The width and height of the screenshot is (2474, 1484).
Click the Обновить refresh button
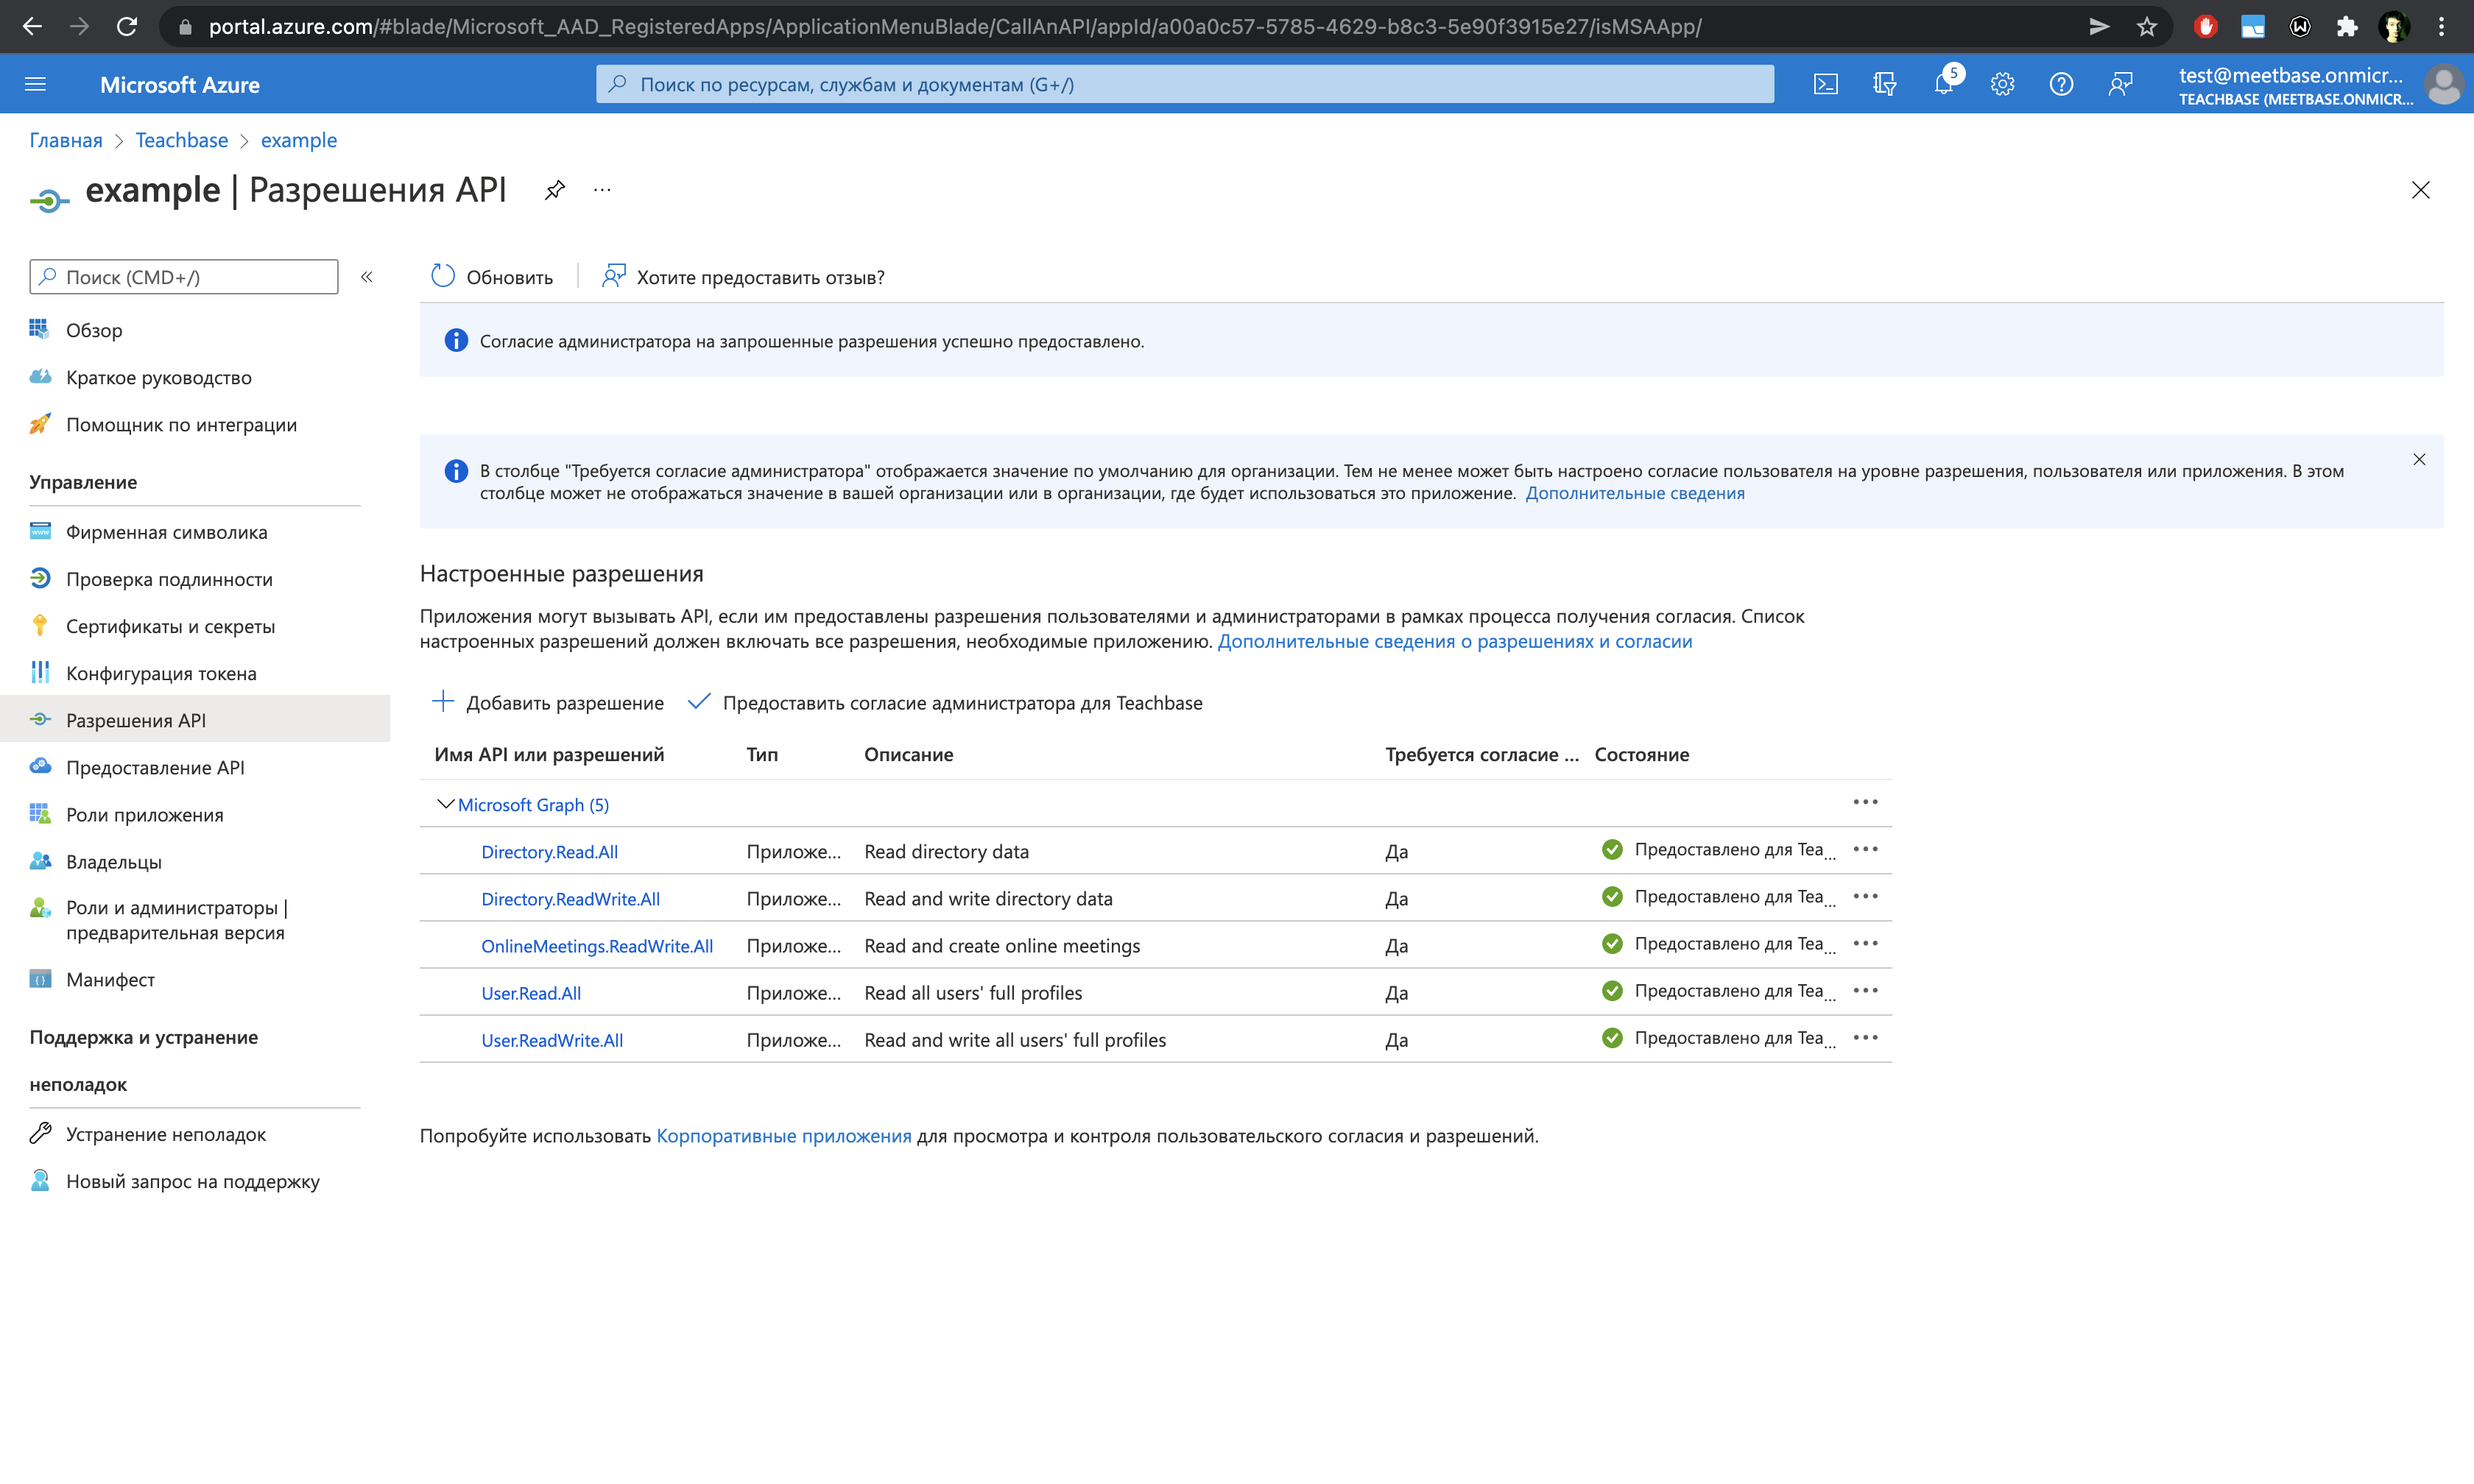491,277
